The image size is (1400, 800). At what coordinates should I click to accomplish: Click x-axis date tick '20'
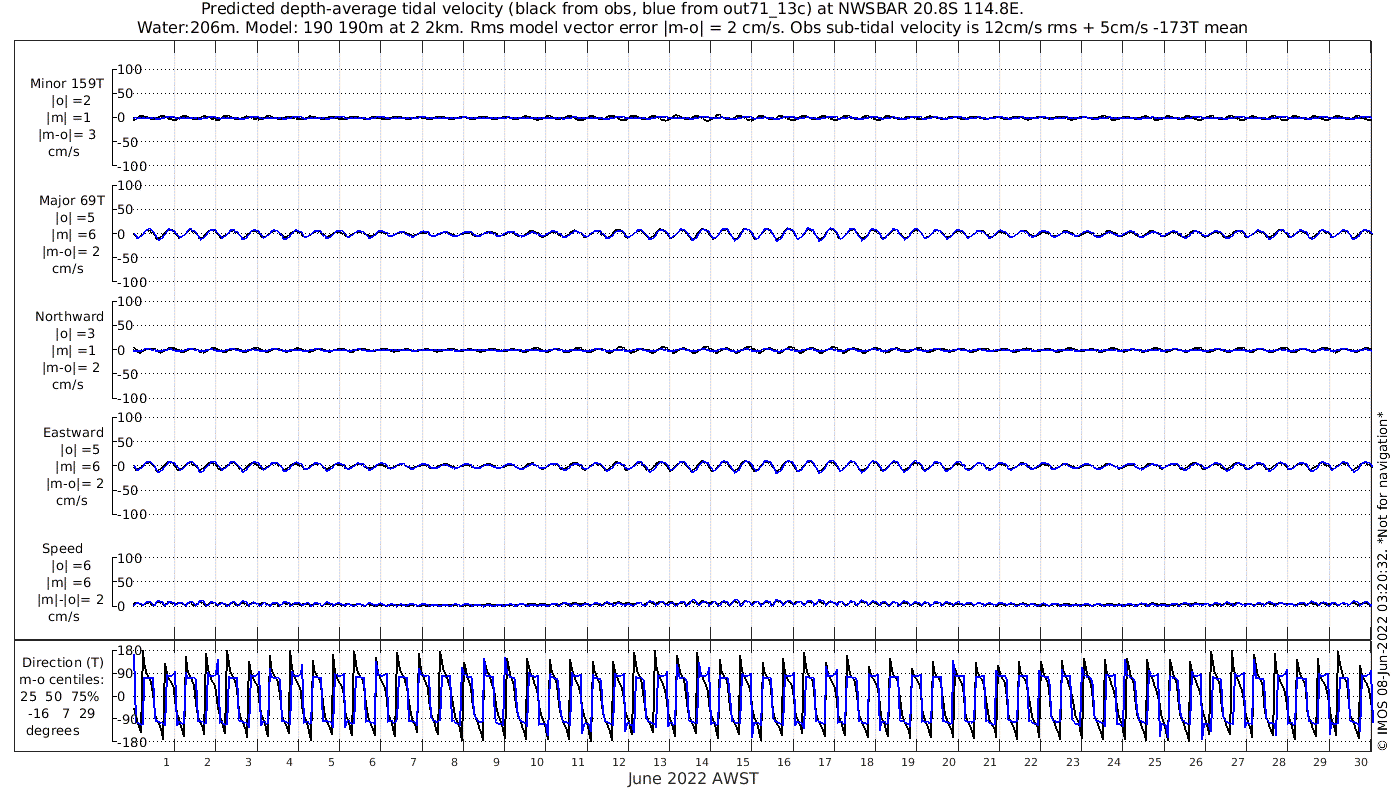[949, 762]
